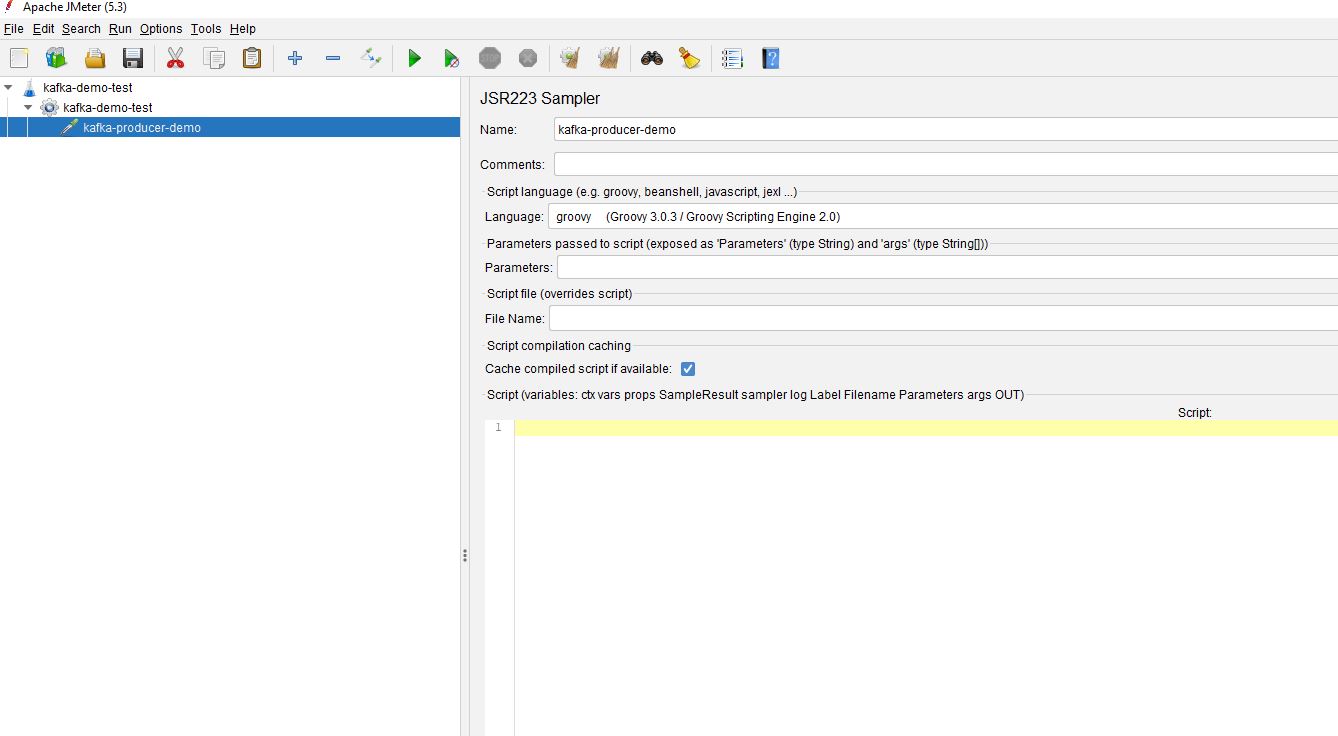Image resolution: width=1338 pixels, height=736 pixels.
Task: Click the Parameters input field
Action: pos(800,267)
